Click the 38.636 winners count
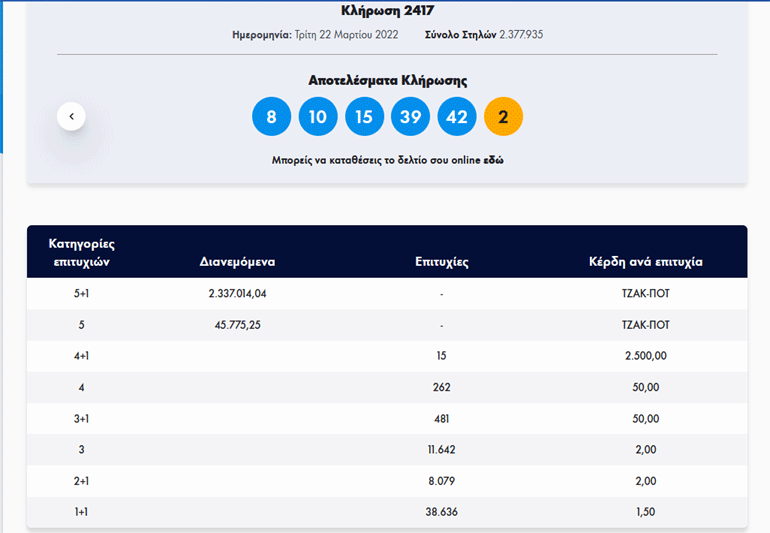The height and width of the screenshot is (533, 770). 441,512
